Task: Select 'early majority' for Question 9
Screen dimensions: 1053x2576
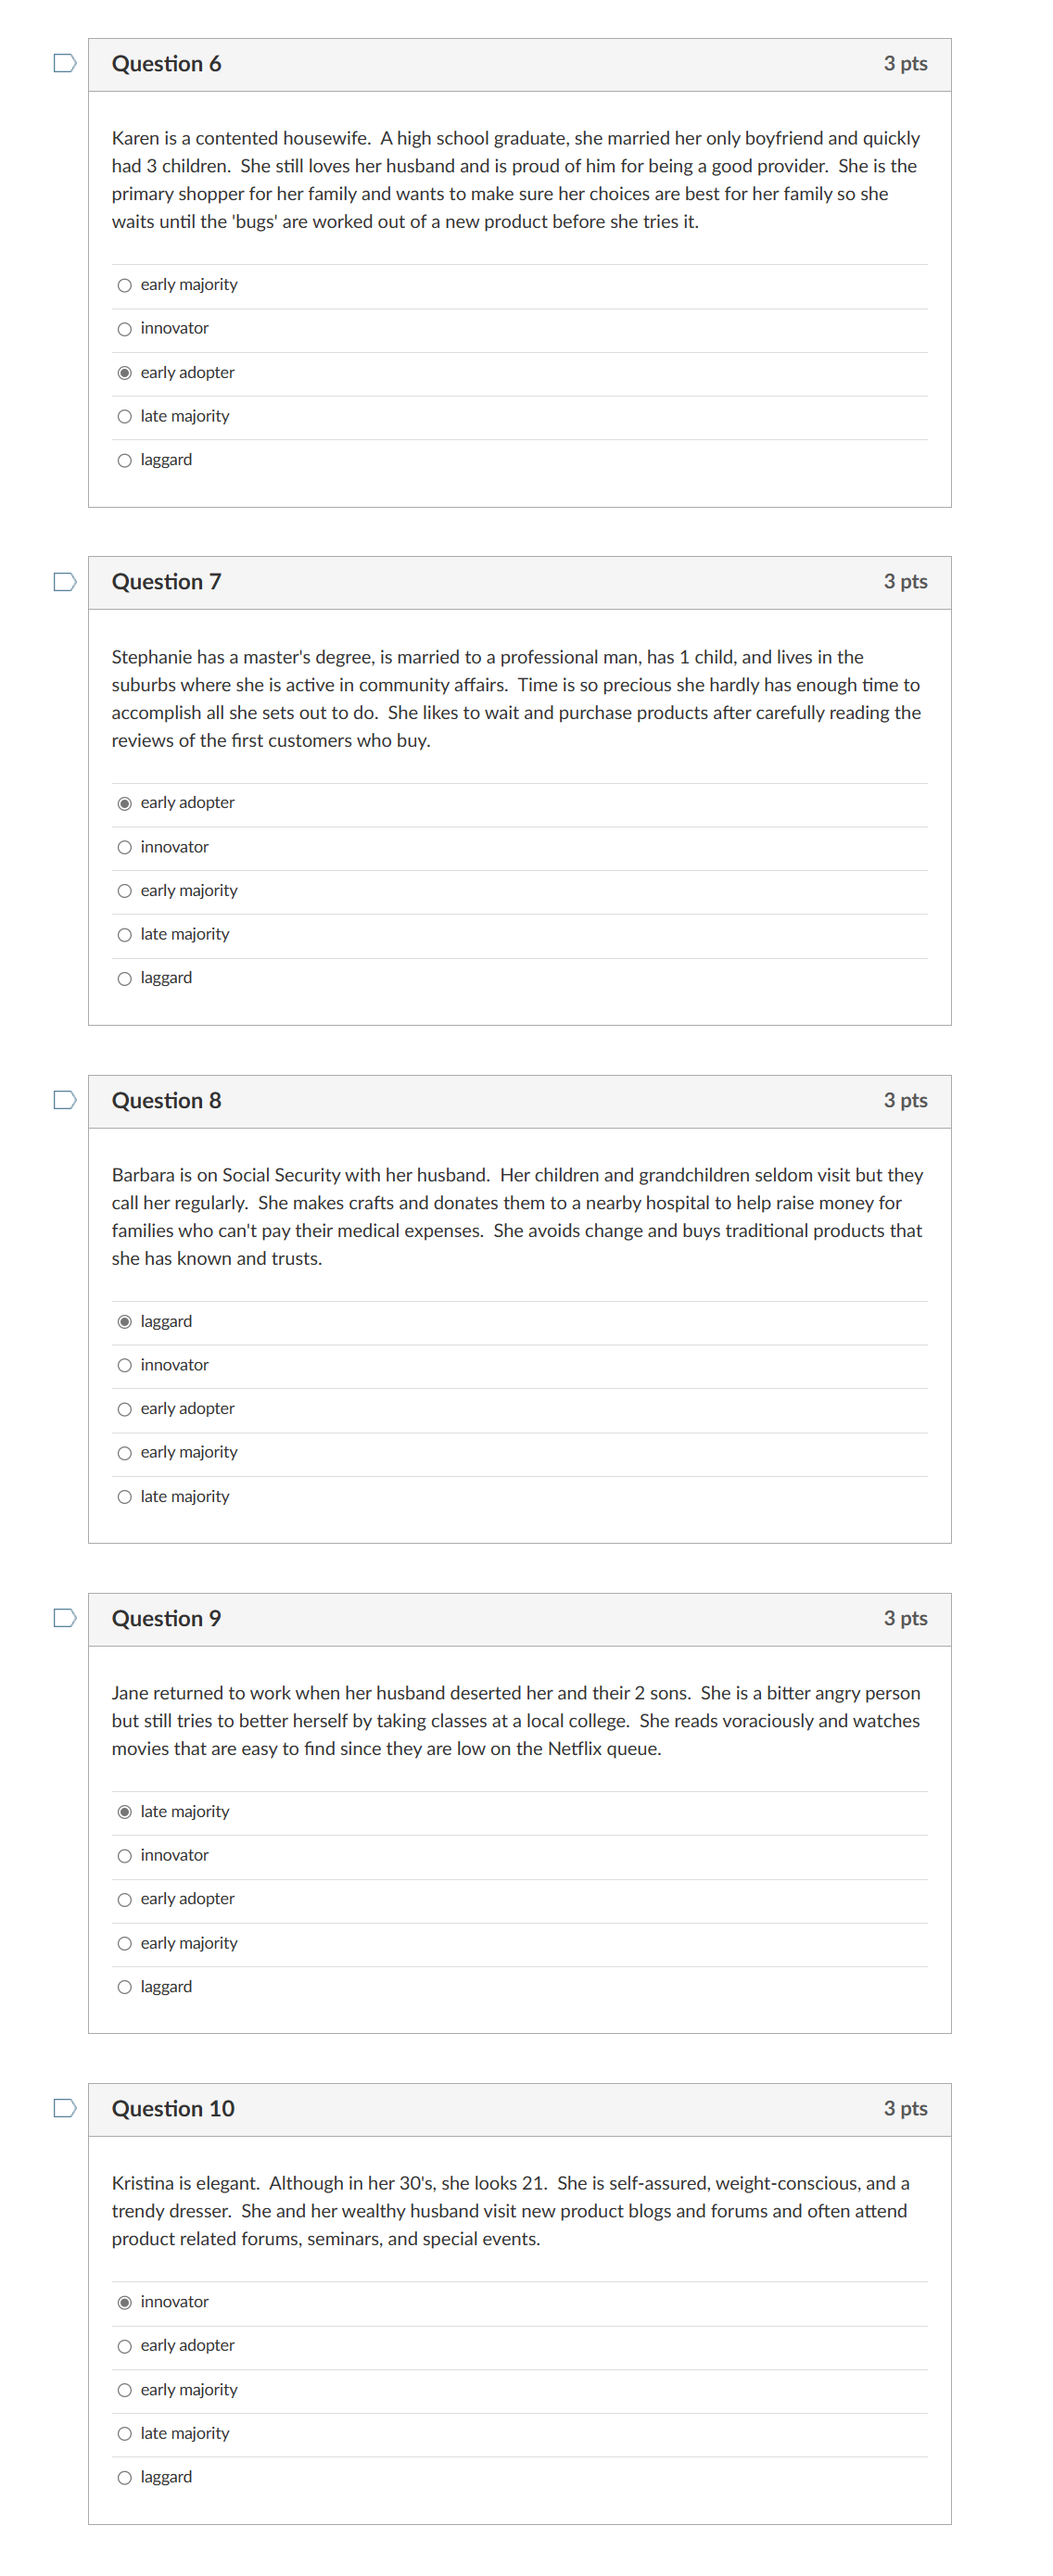Action: click(124, 1942)
